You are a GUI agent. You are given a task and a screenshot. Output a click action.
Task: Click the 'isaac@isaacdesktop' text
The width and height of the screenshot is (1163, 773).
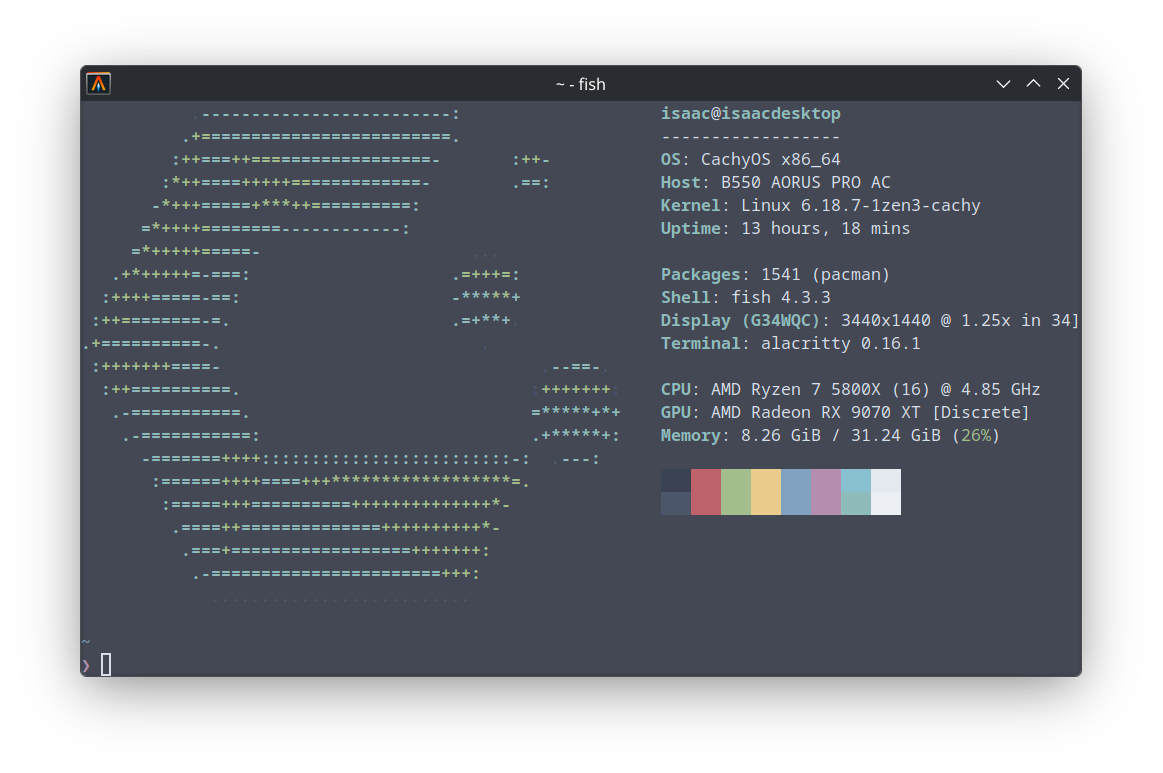coord(751,114)
